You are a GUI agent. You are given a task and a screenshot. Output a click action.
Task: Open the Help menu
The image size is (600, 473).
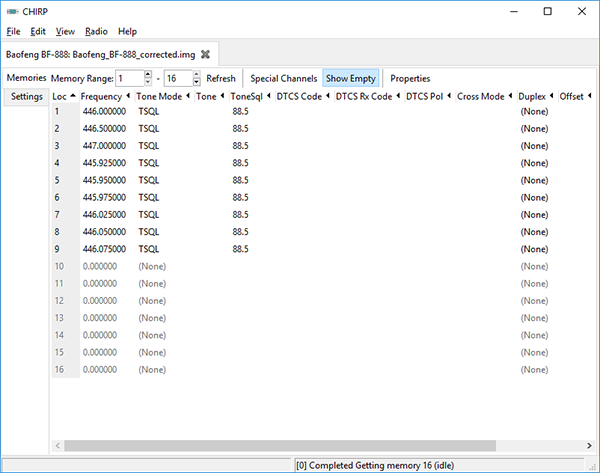[127, 31]
